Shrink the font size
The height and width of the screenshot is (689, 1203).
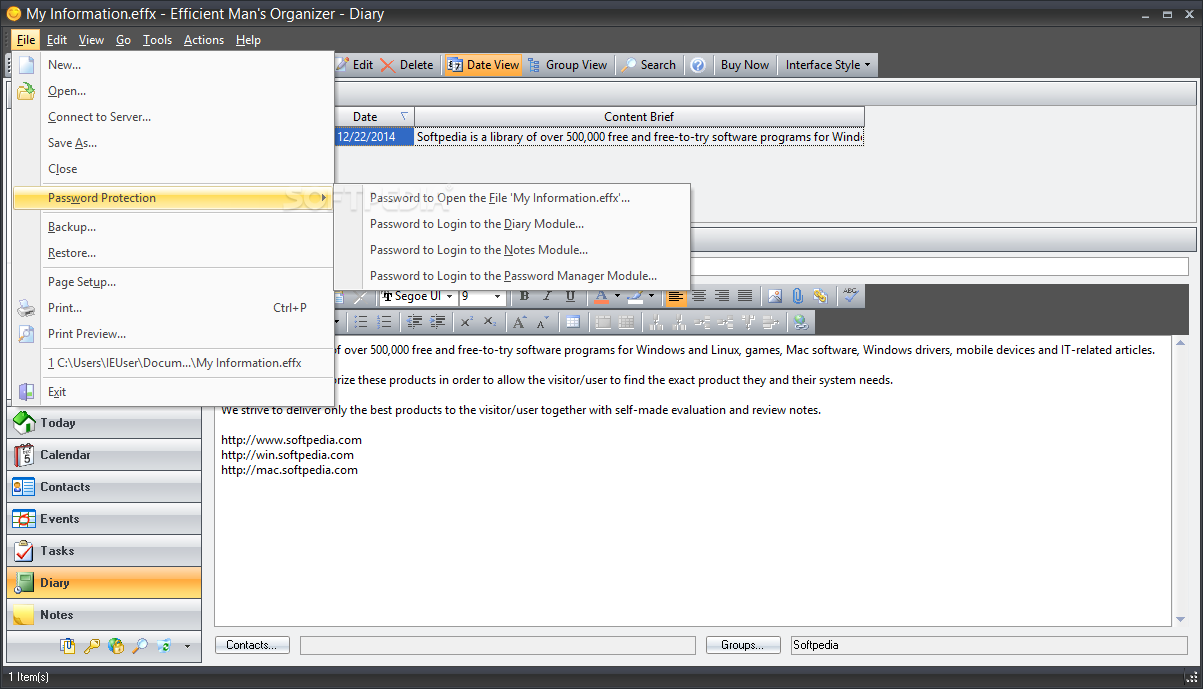click(542, 322)
